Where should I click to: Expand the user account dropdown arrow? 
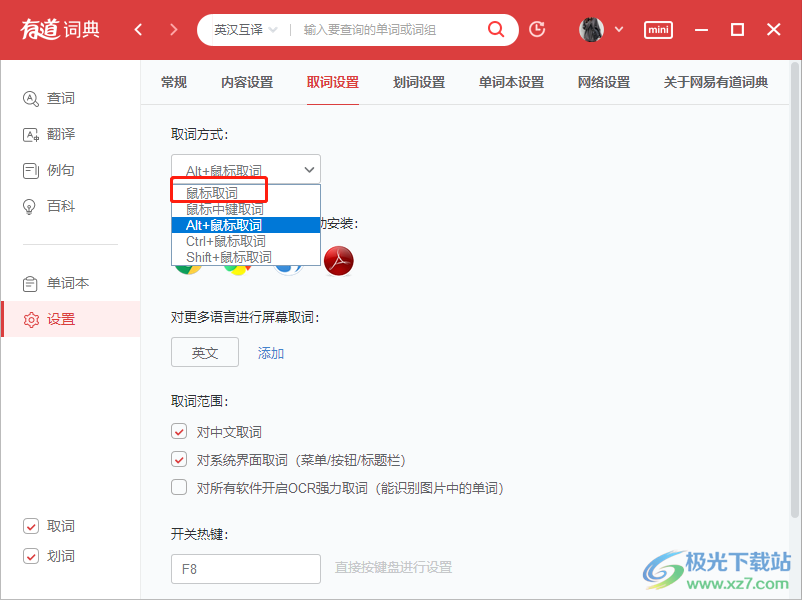pyautogui.click(x=620, y=29)
